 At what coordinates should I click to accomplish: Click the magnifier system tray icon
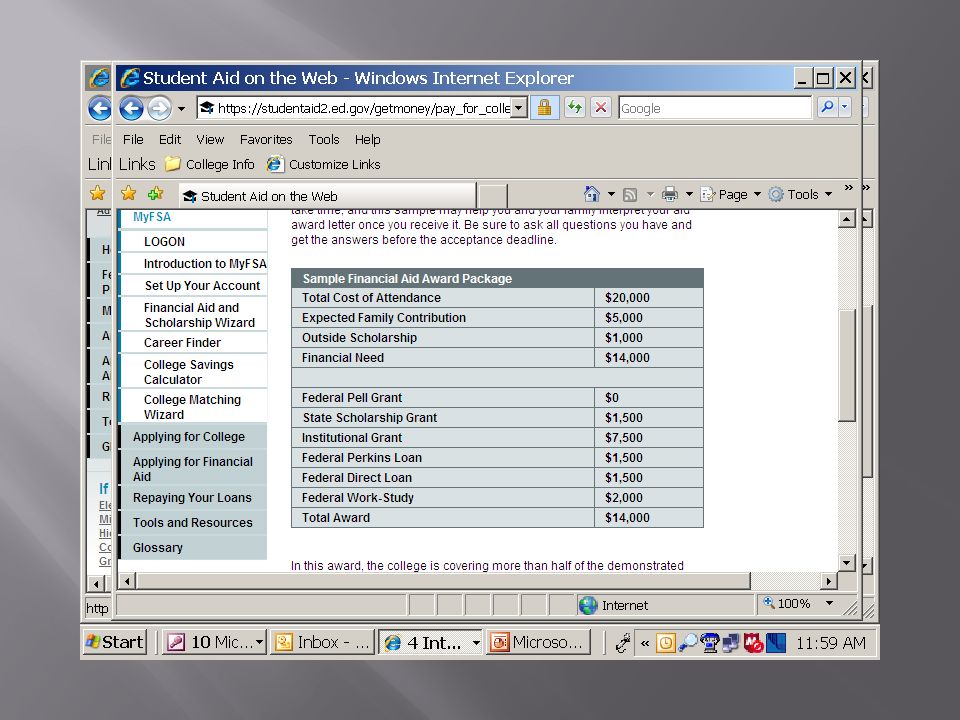coord(688,642)
